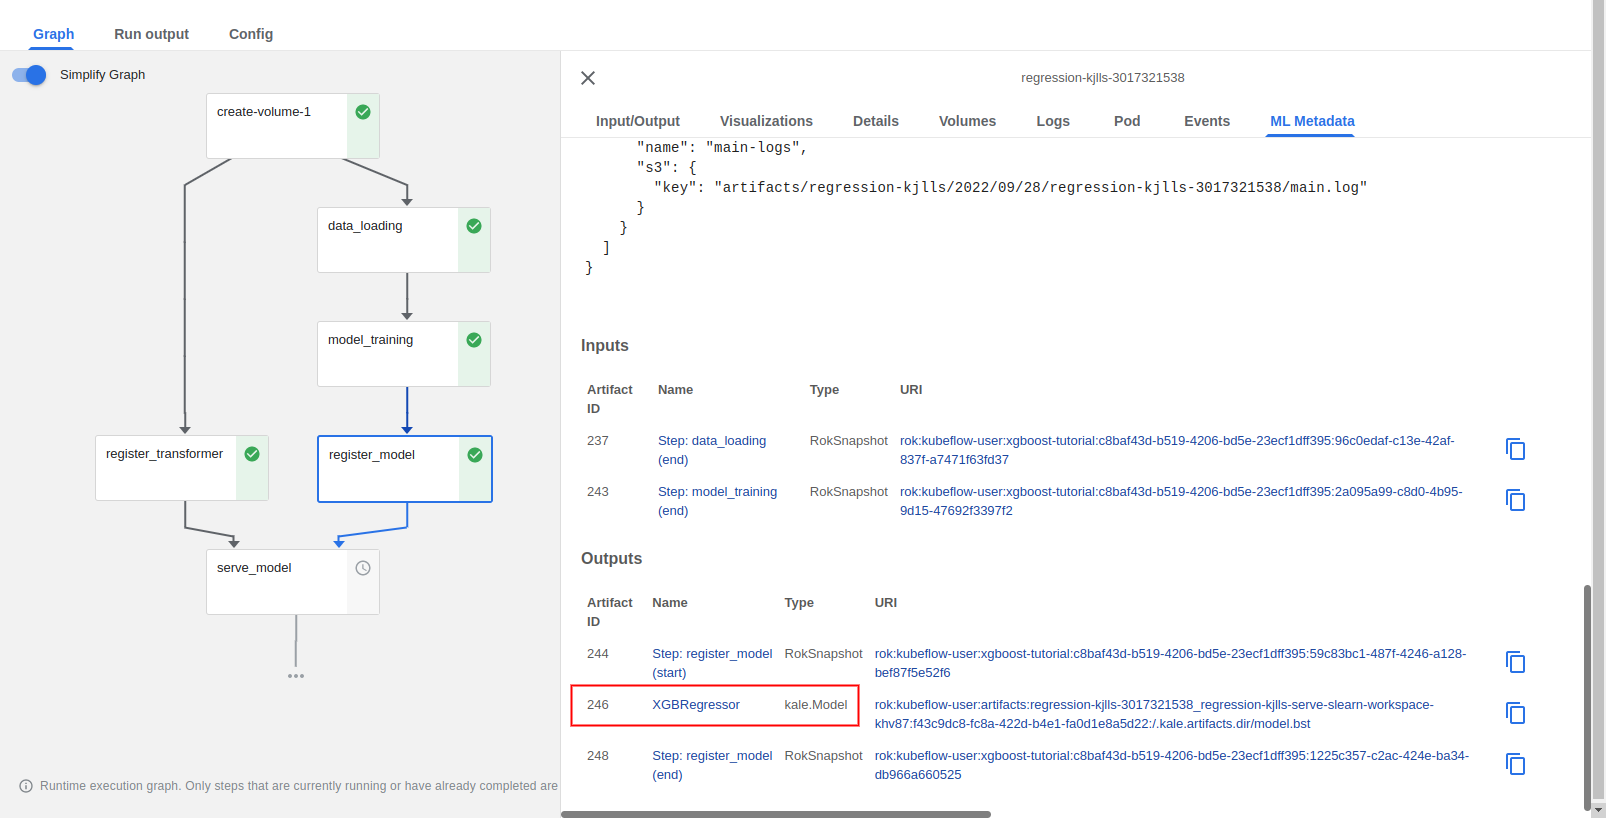1607x819 pixels.
Task: Click the info icon beside runtime graph note
Action: (26, 786)
